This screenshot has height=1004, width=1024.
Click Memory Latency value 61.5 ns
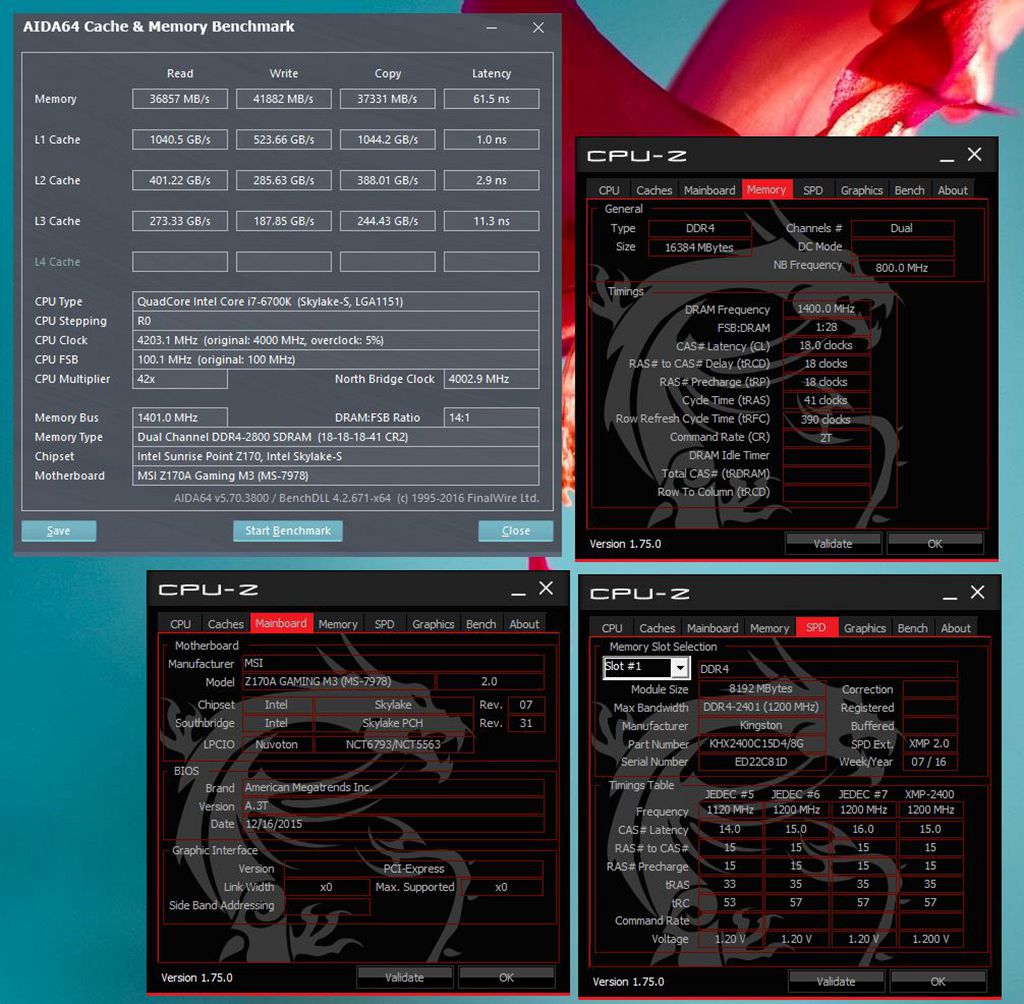[491, 99]
